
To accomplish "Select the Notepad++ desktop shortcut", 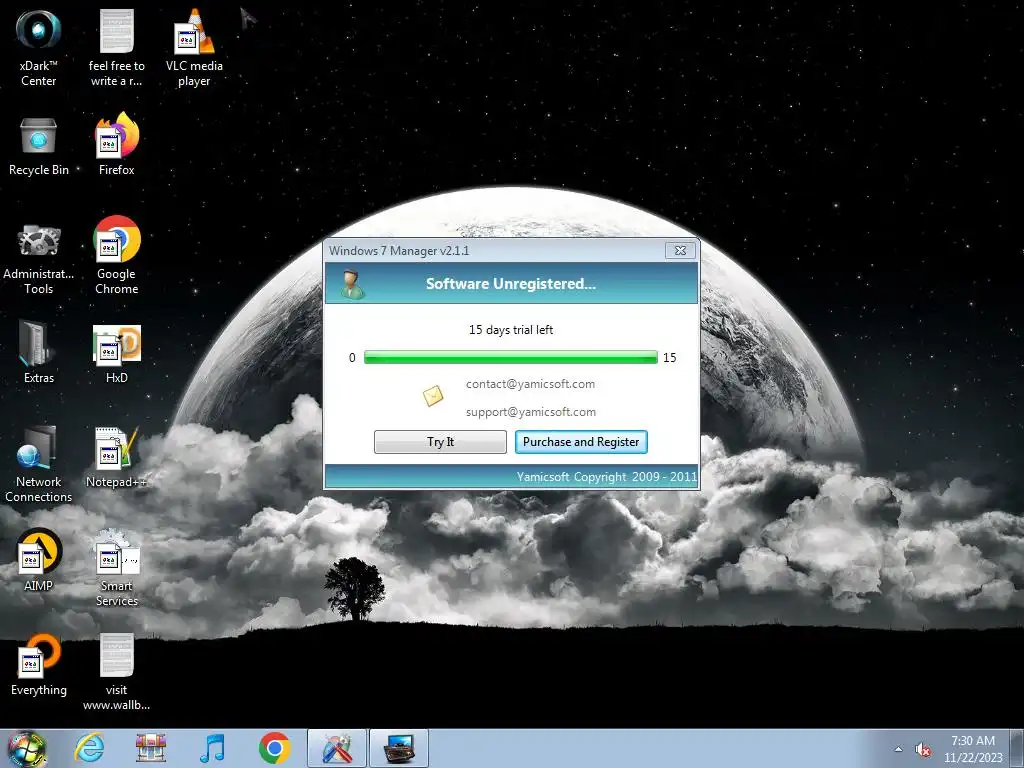I will [116, 457].
